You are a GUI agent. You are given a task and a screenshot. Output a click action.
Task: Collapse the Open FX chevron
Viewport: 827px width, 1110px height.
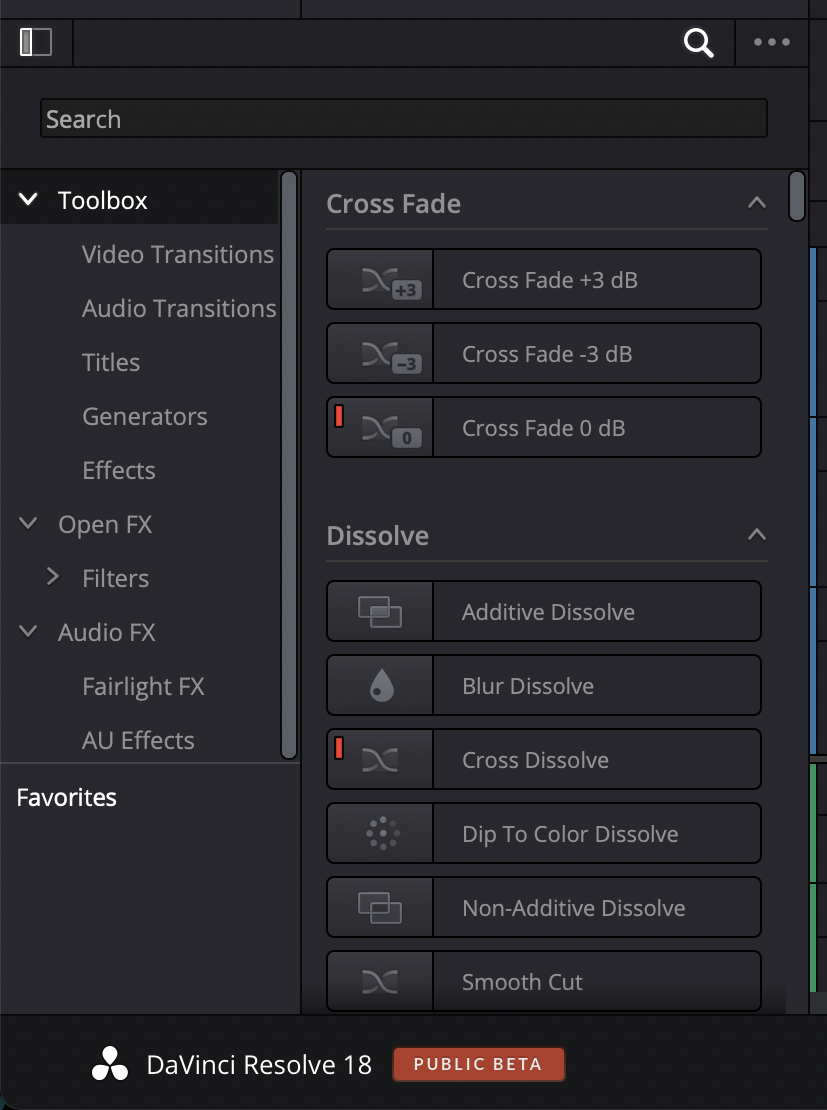coord(28,524)
